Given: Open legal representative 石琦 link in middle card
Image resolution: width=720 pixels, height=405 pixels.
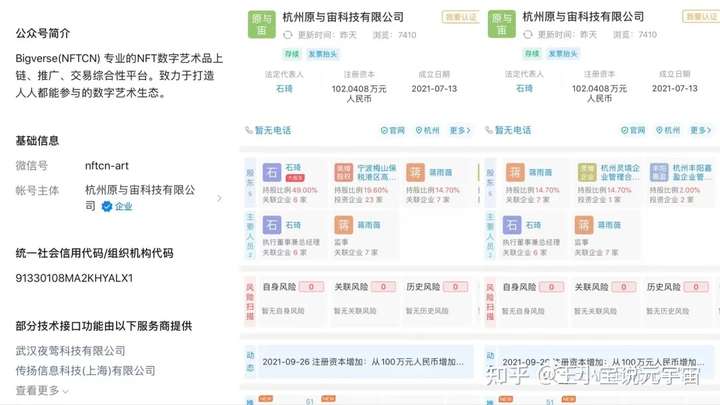Looking at the screenshot, I should [284, 89].
